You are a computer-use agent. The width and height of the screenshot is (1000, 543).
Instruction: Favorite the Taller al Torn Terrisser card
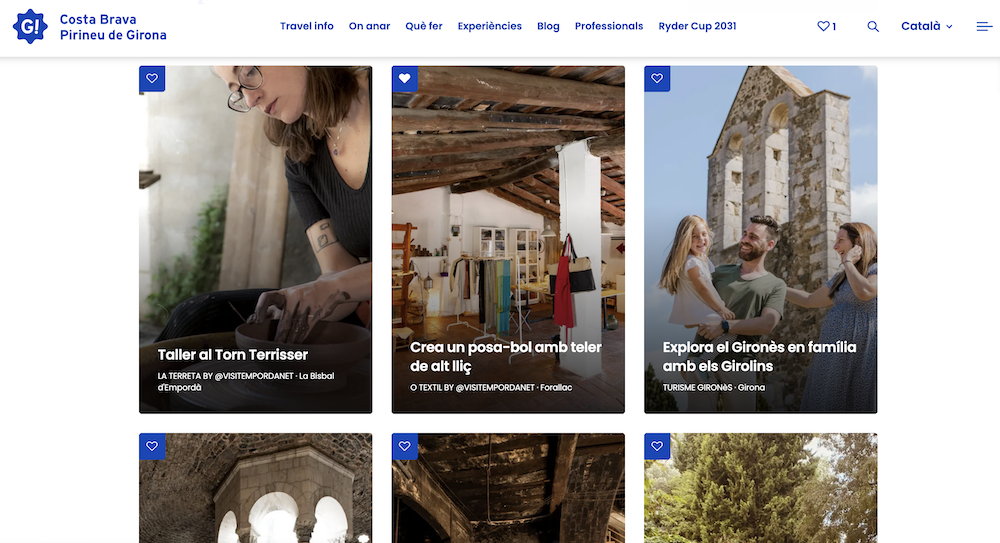152,79
